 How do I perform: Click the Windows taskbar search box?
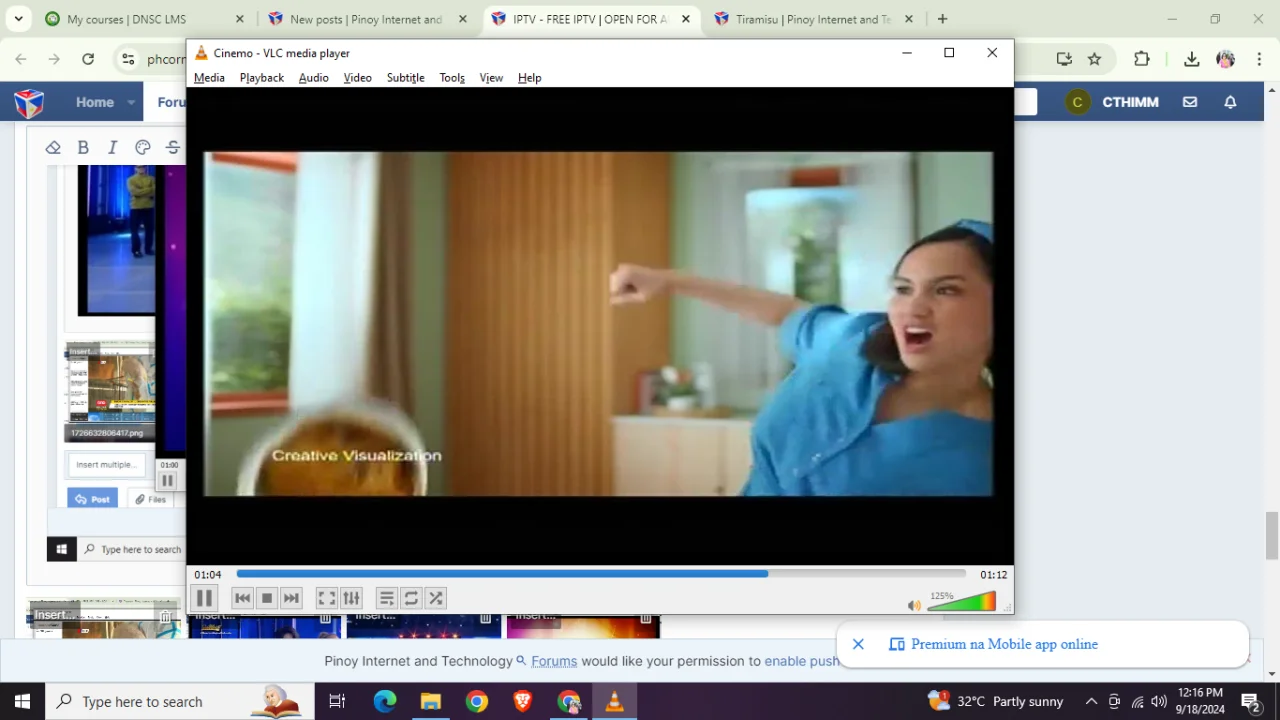tap(180, 701)
